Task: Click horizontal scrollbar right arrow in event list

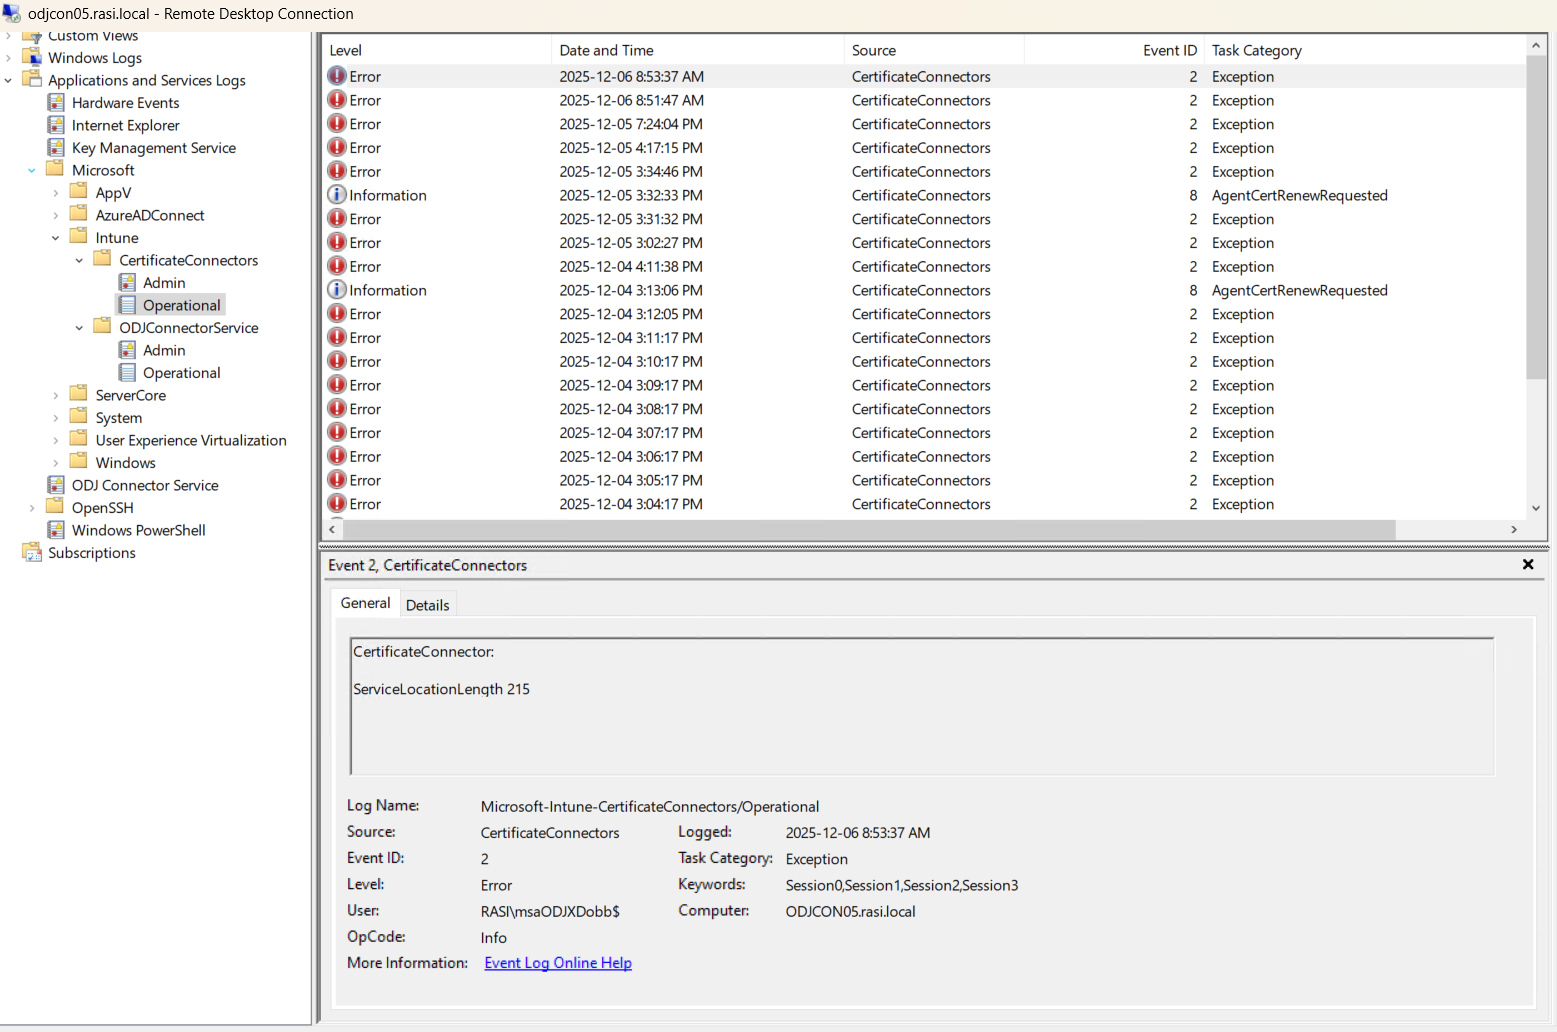Action: pos(1514,529)
